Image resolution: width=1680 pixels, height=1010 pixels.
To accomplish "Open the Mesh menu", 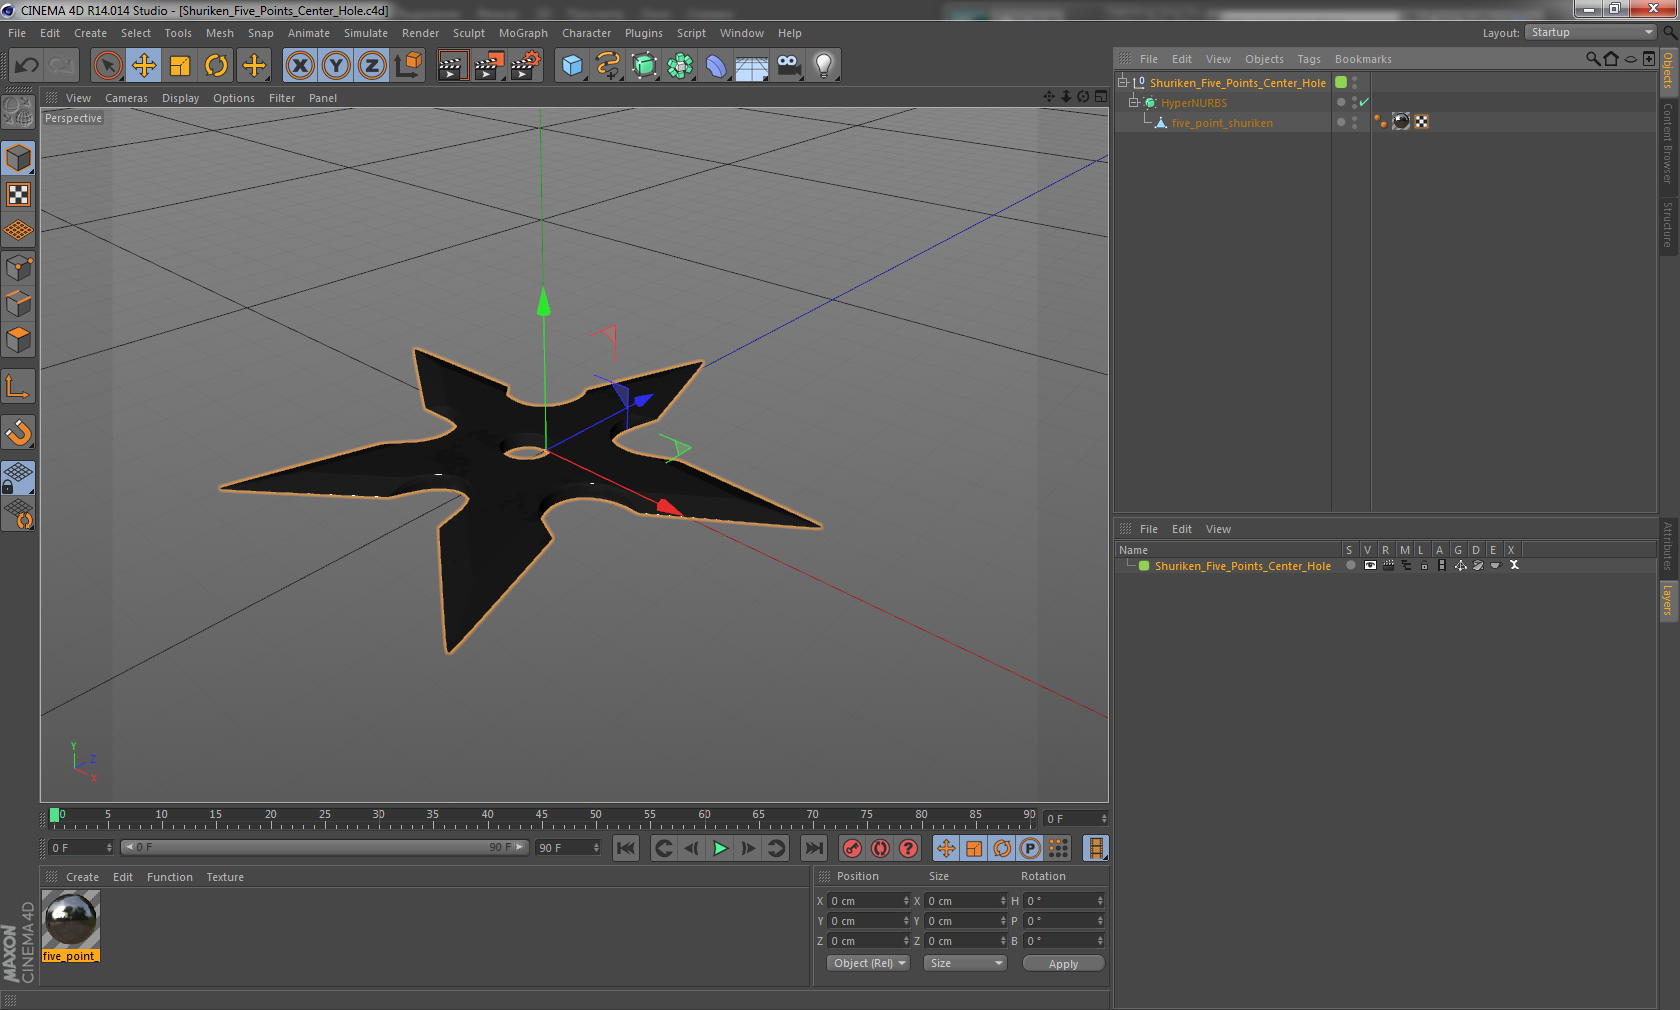I will pyautogui.click(x=220, y=33).
